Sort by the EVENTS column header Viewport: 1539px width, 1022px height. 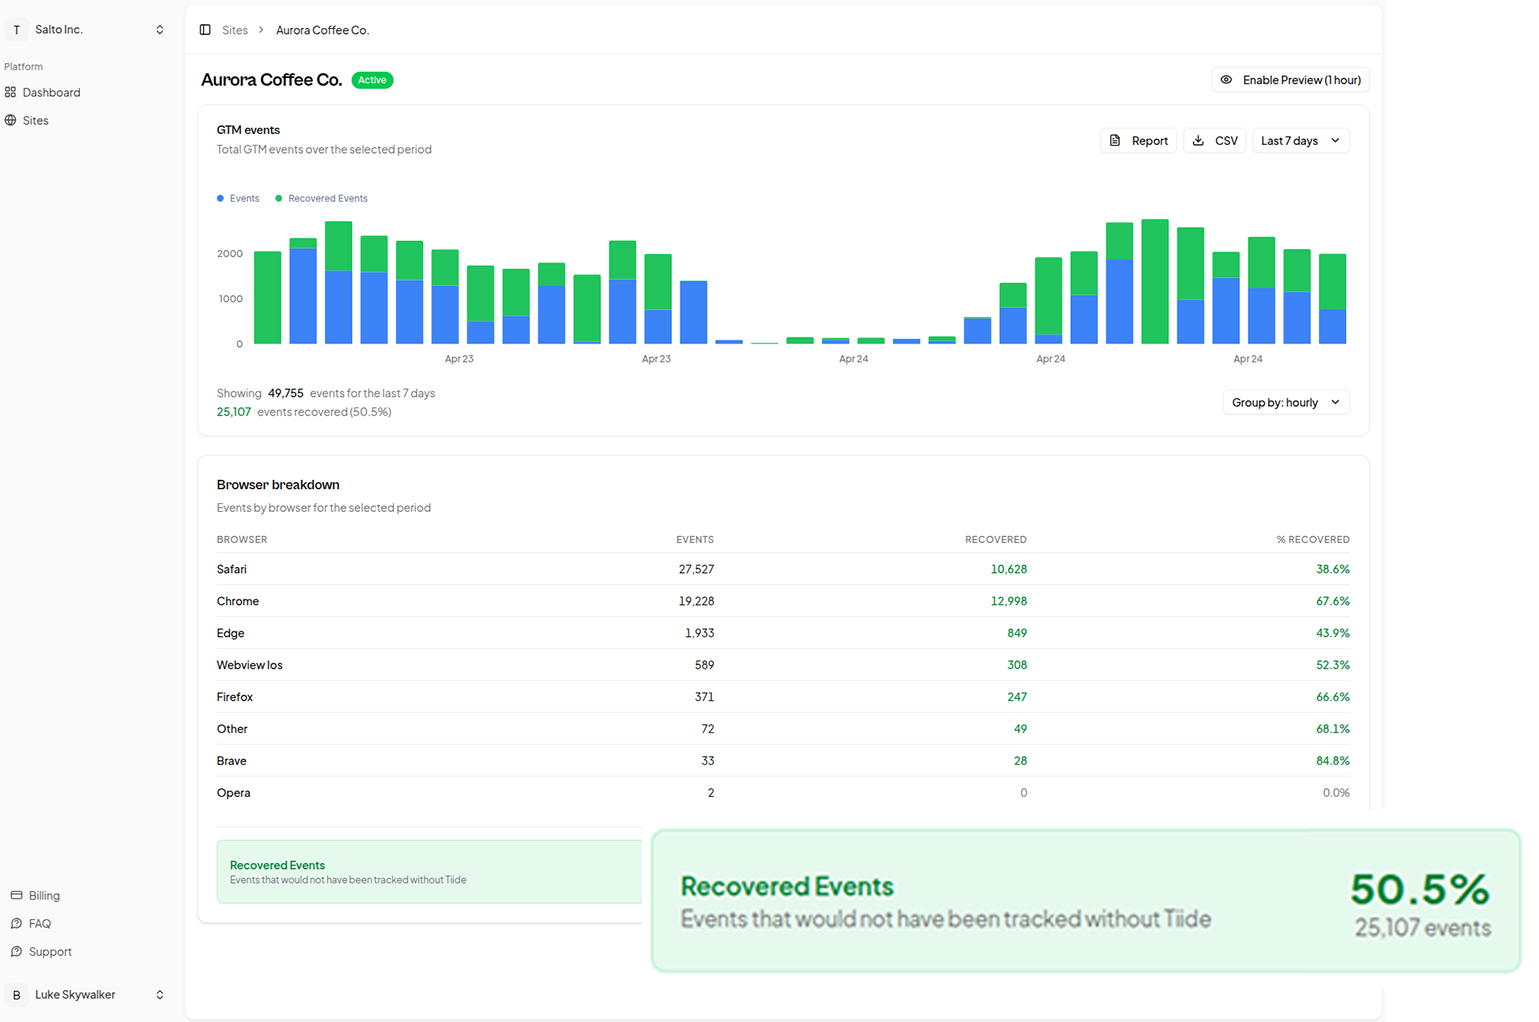[x=695, y=539]
